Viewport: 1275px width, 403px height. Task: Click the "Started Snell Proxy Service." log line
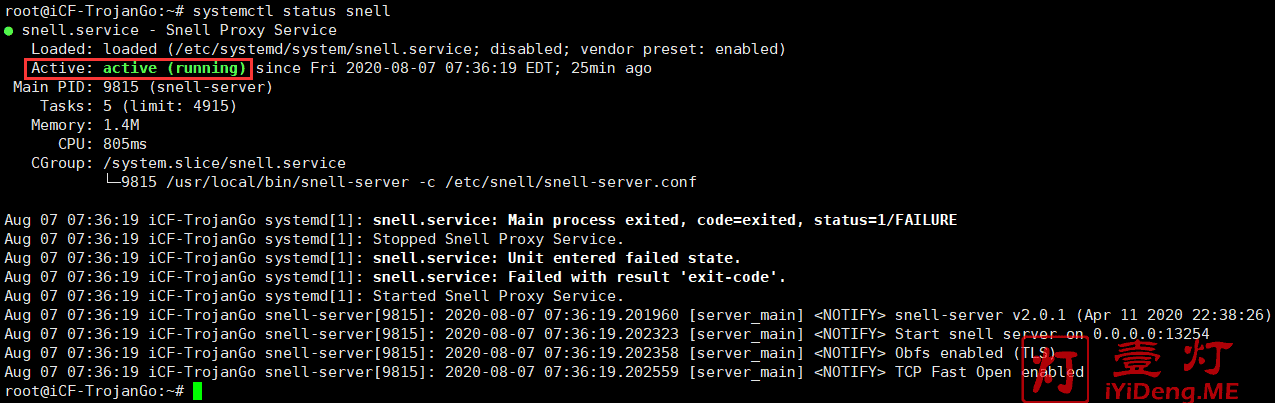point(498,296)
